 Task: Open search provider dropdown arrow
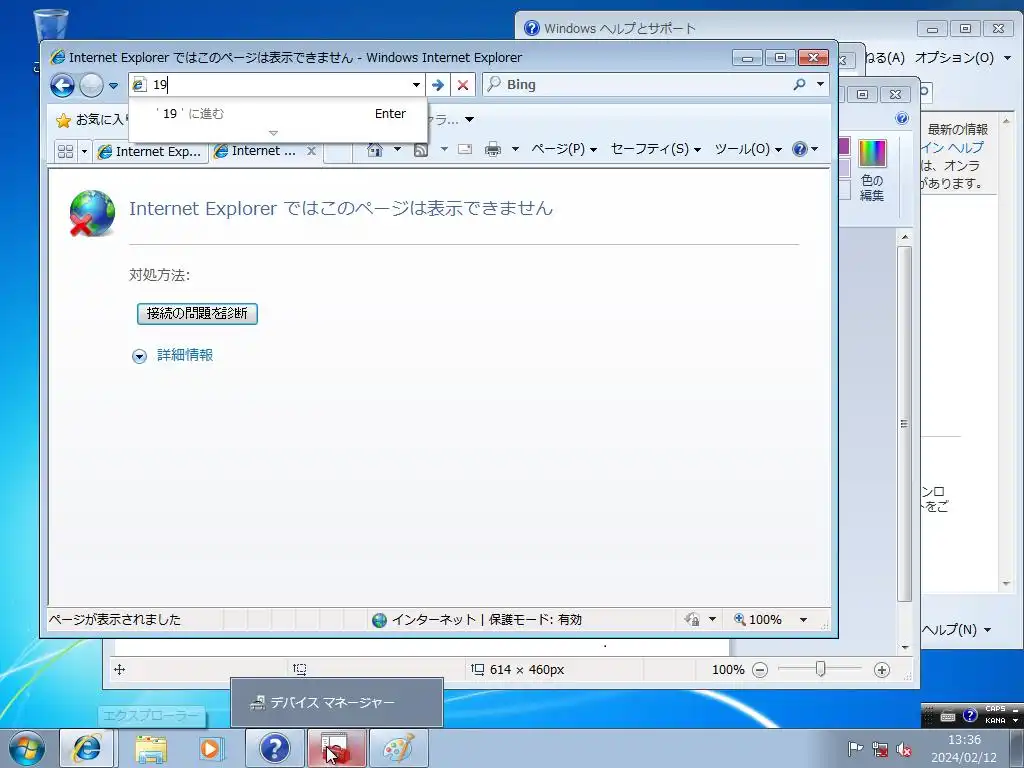tap(820, 84)
